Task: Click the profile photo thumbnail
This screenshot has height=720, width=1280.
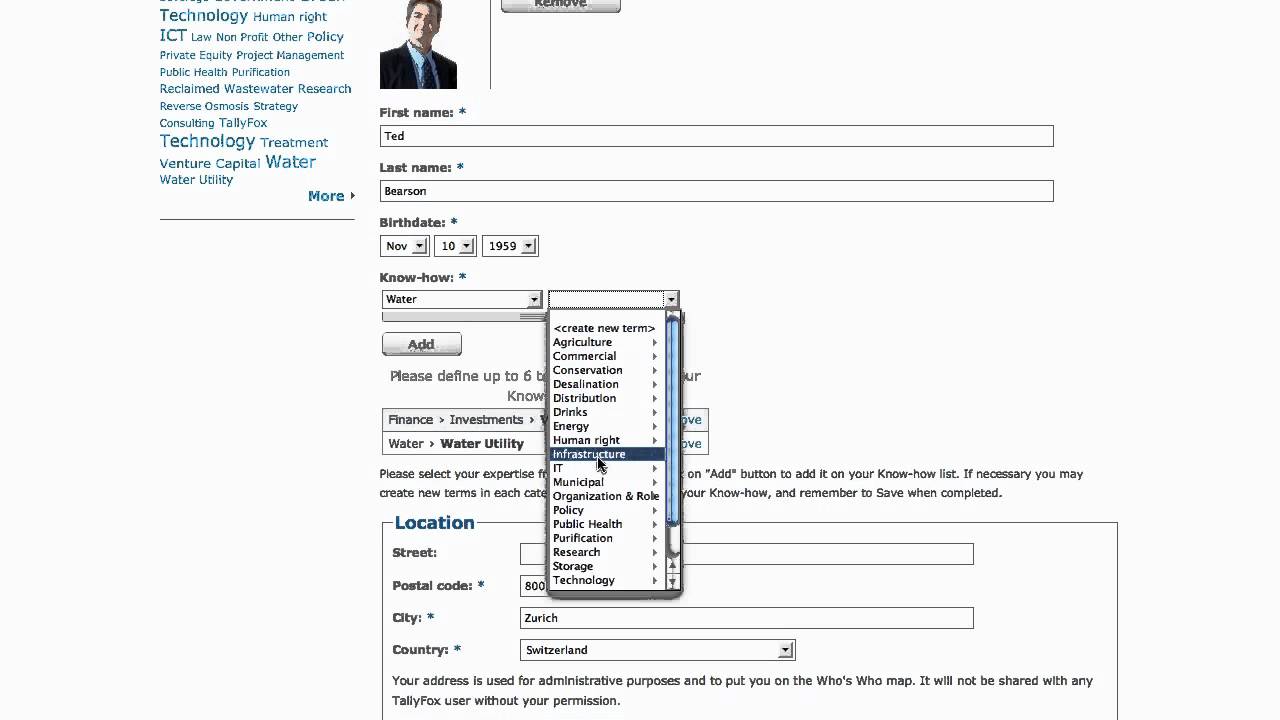Action: point(418,44)
